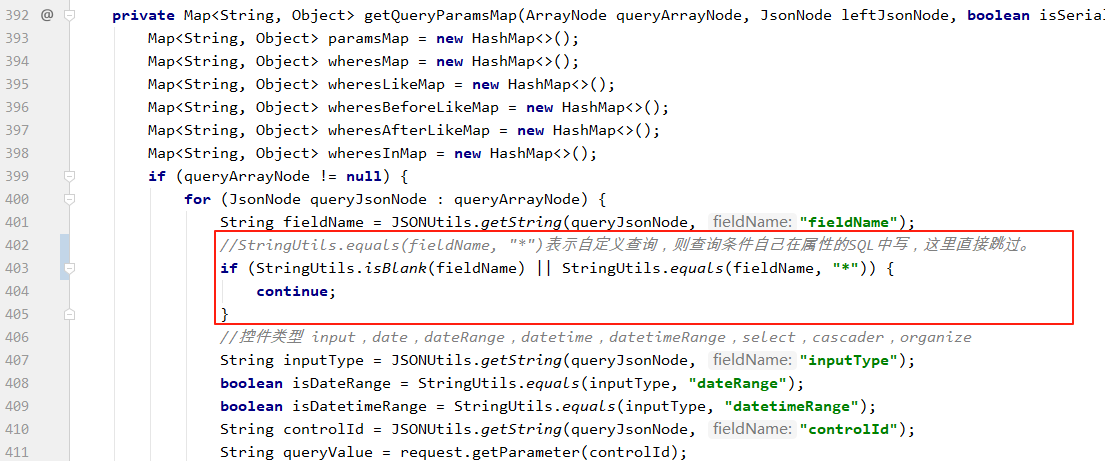Collapse the queryArrayNode null-check if block
The width and height of the screenshot is (1105, 461).
(68, 177)
